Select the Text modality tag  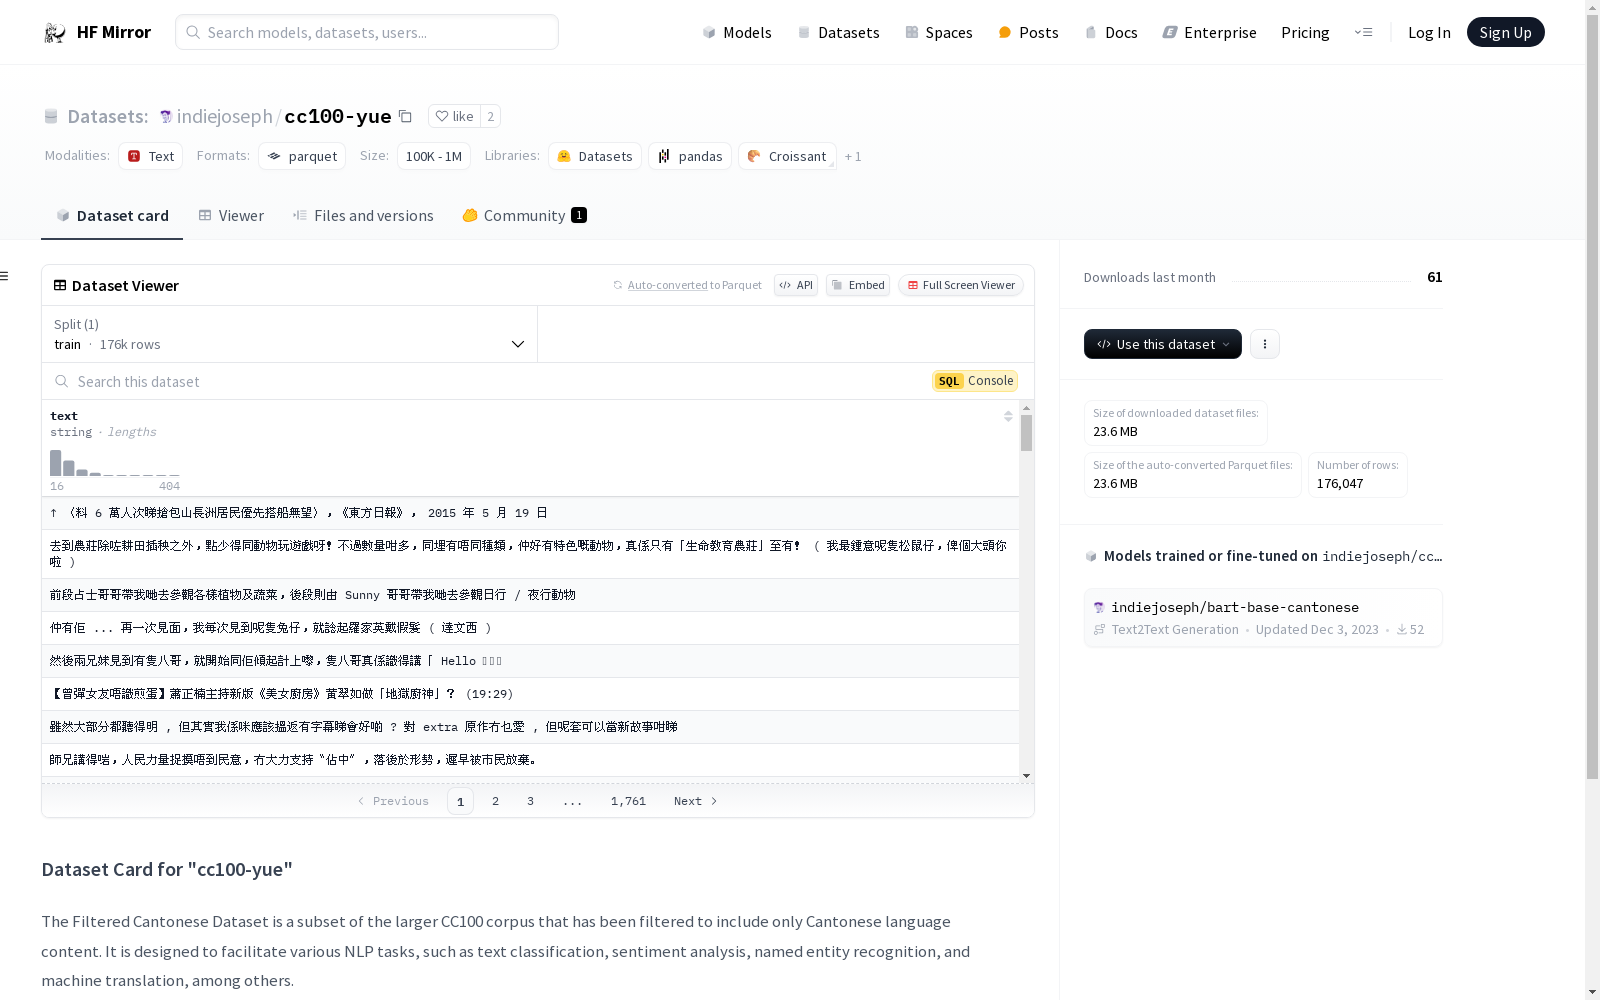[151, 156]
